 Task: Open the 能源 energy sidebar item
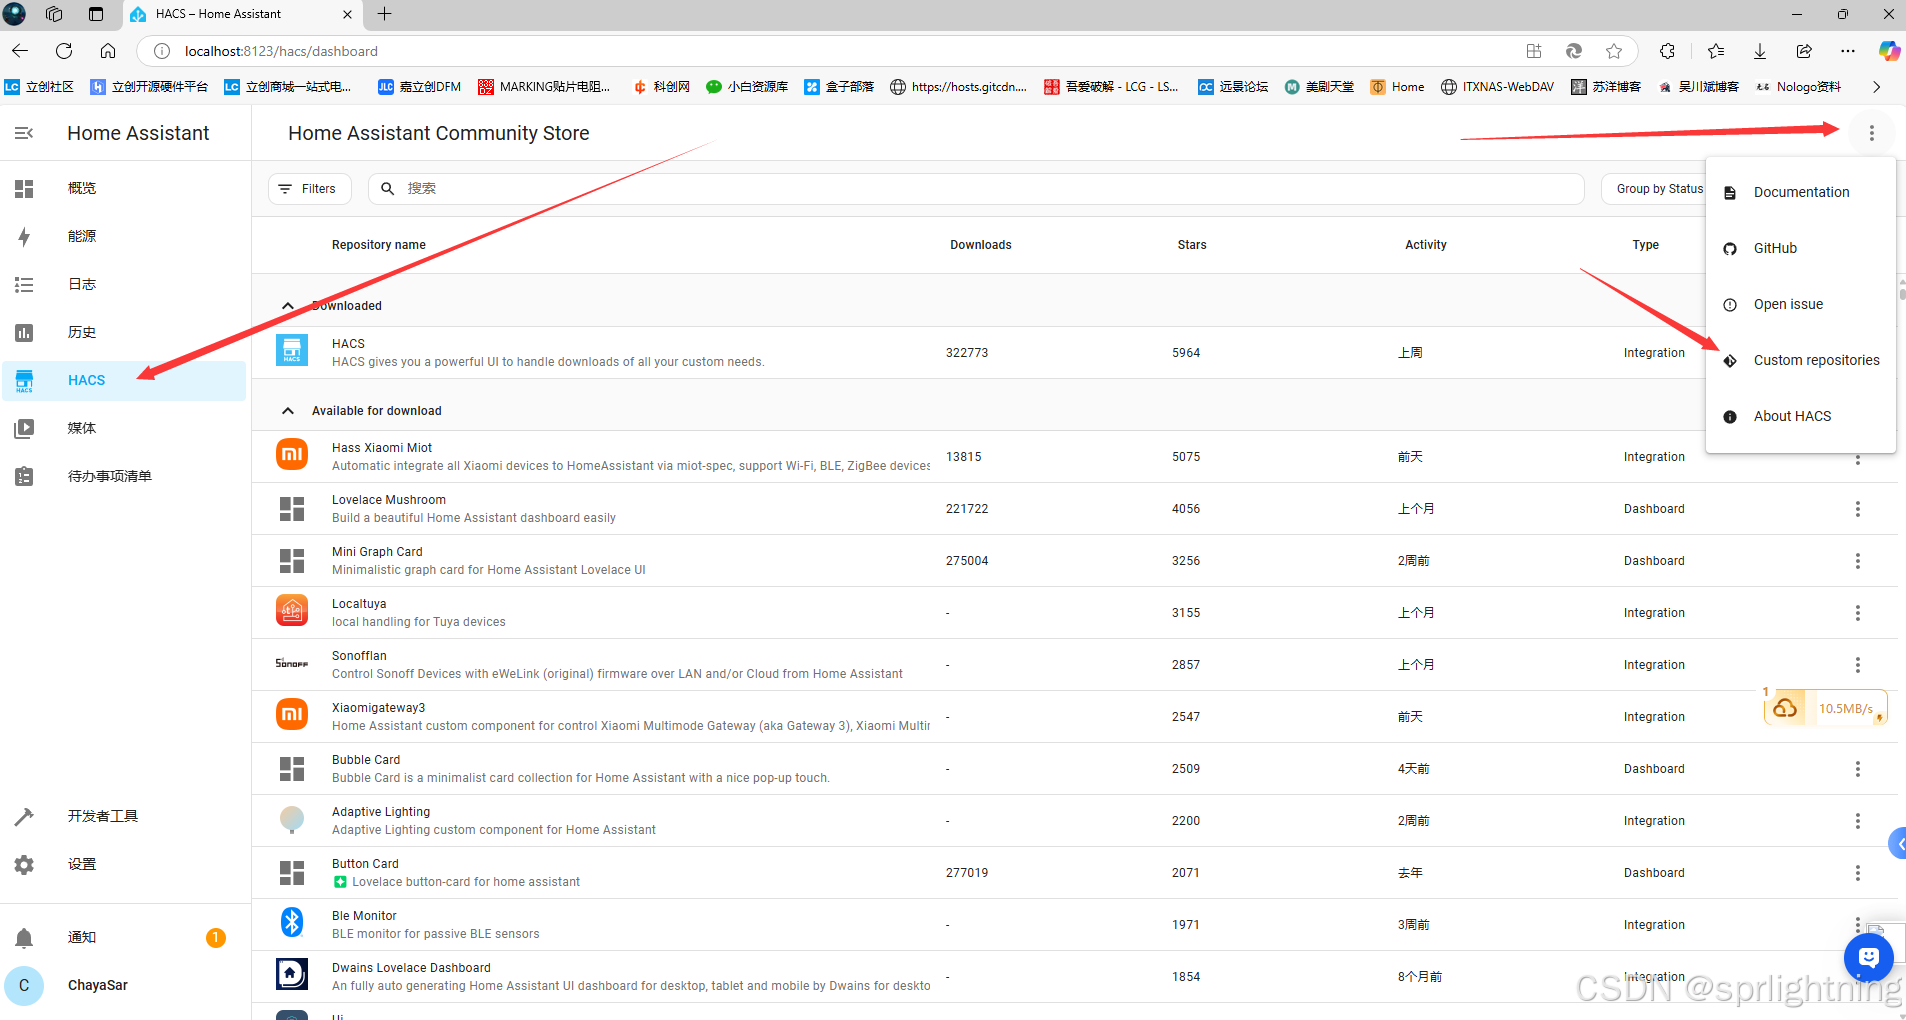pyautogui.click(x=124, y=236)
